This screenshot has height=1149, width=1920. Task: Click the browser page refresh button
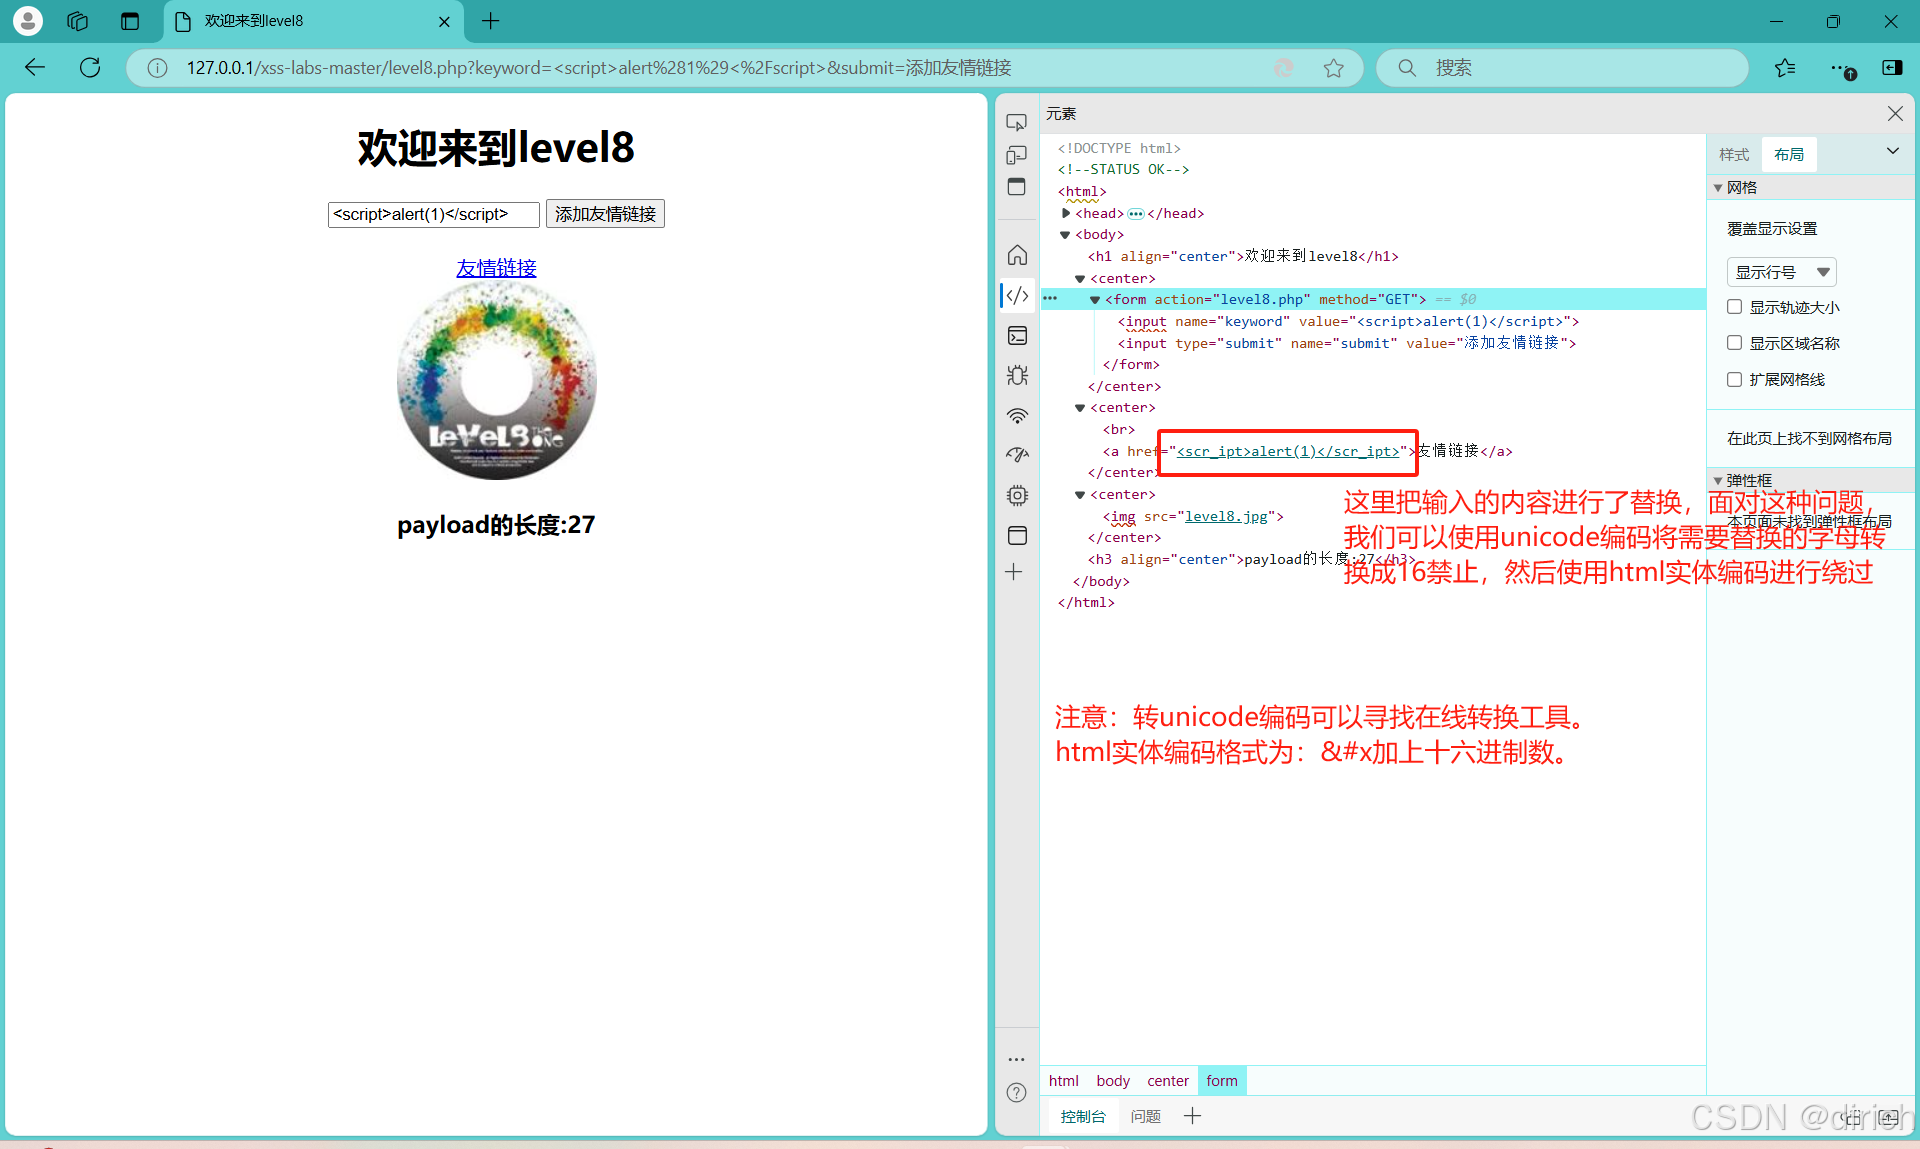click(90, 68)
